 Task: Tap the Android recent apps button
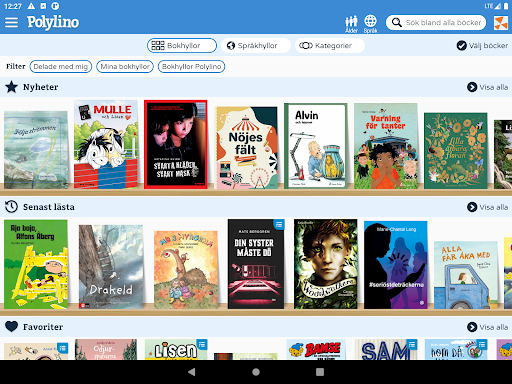coord(320,372)
